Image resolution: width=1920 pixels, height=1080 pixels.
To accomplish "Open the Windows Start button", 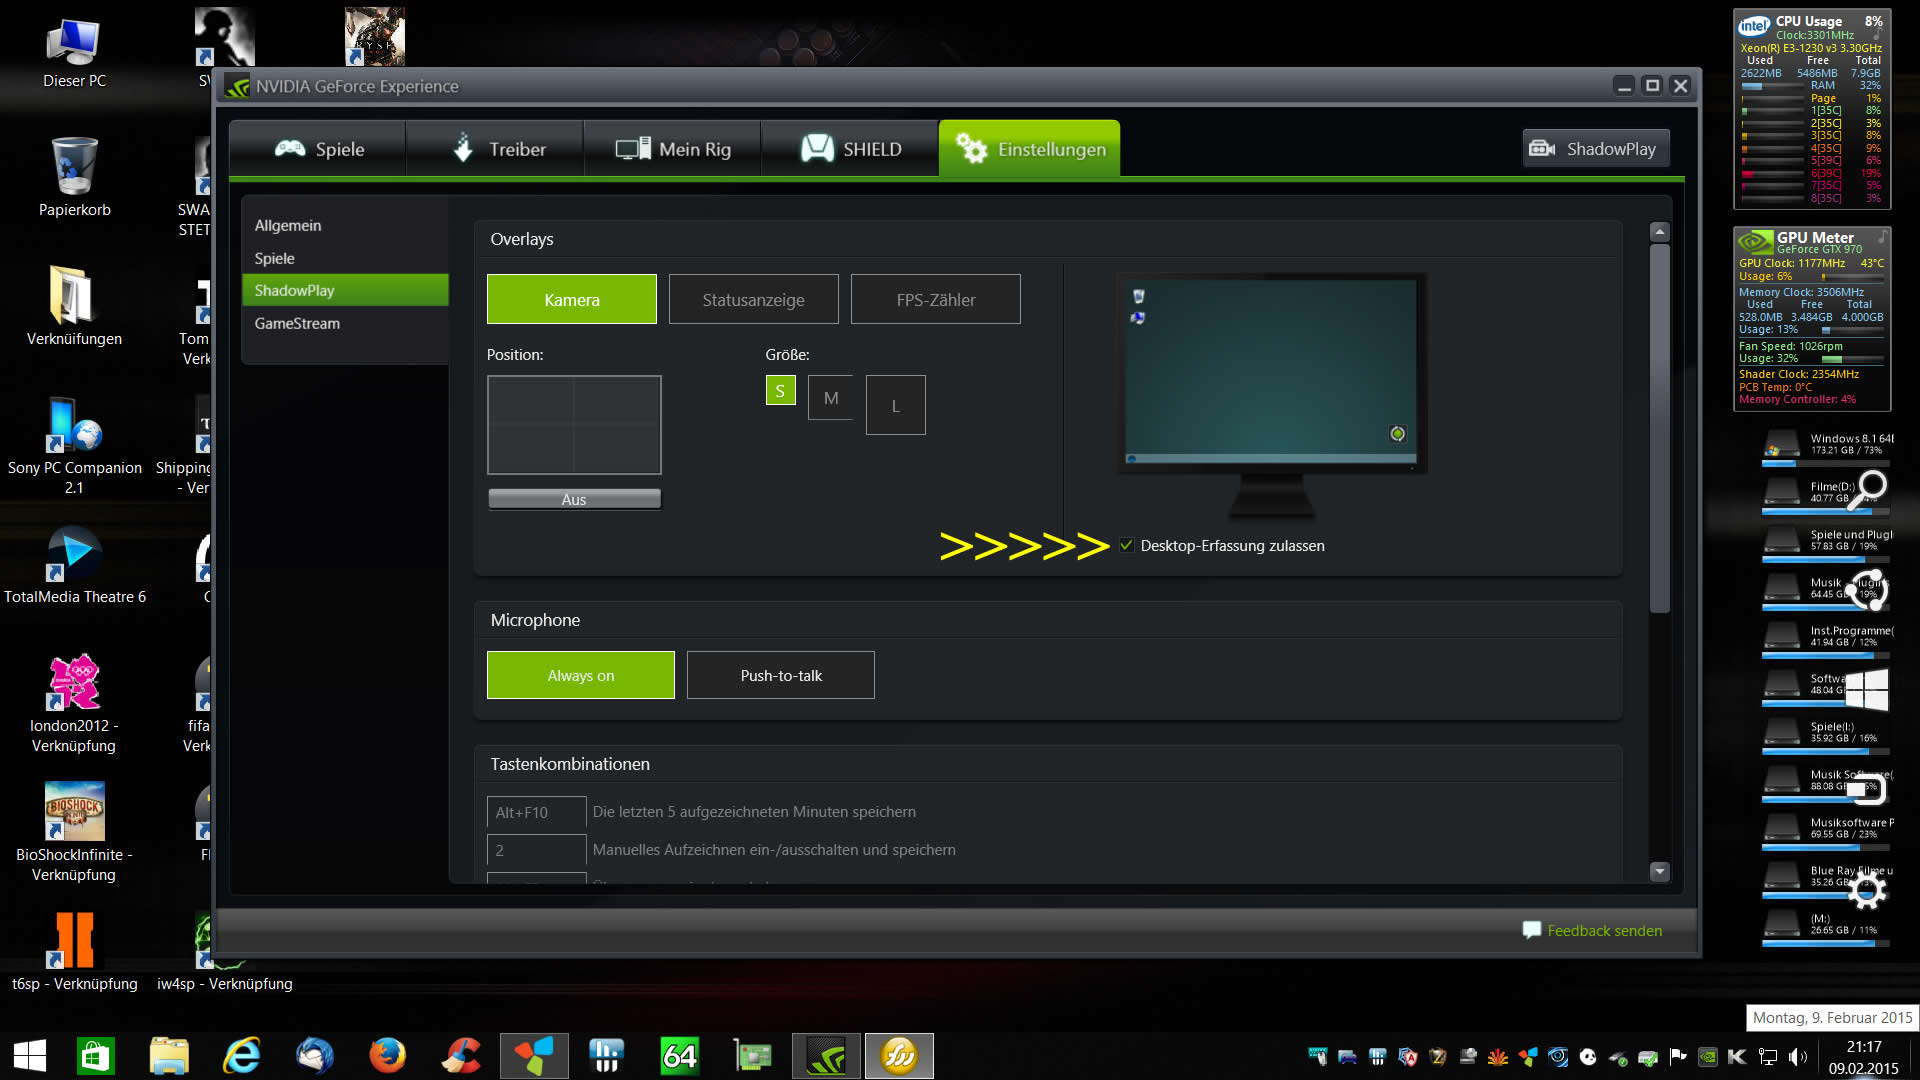I will pos(30,1056).
